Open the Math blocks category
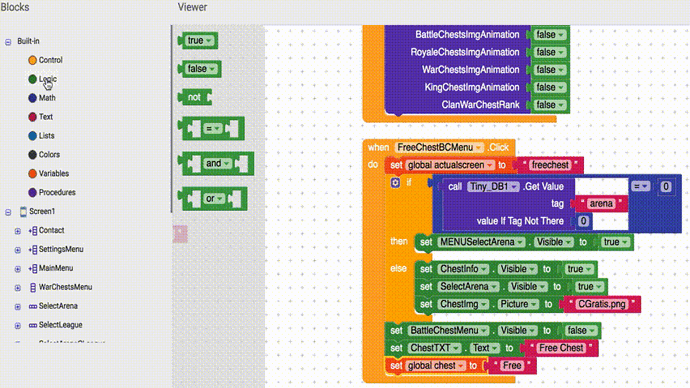690x388 pixels. tap(42, 98)
